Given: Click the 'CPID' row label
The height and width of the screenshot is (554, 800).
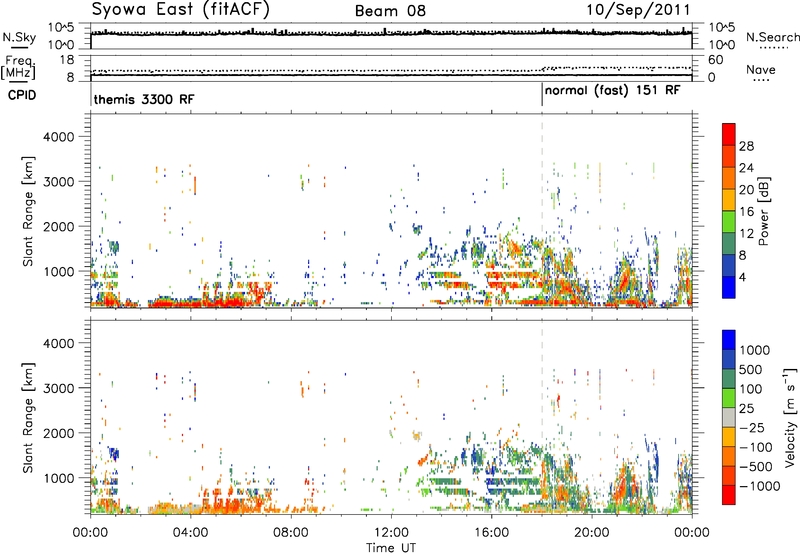Looking at the screenshot, I should 22,95.
